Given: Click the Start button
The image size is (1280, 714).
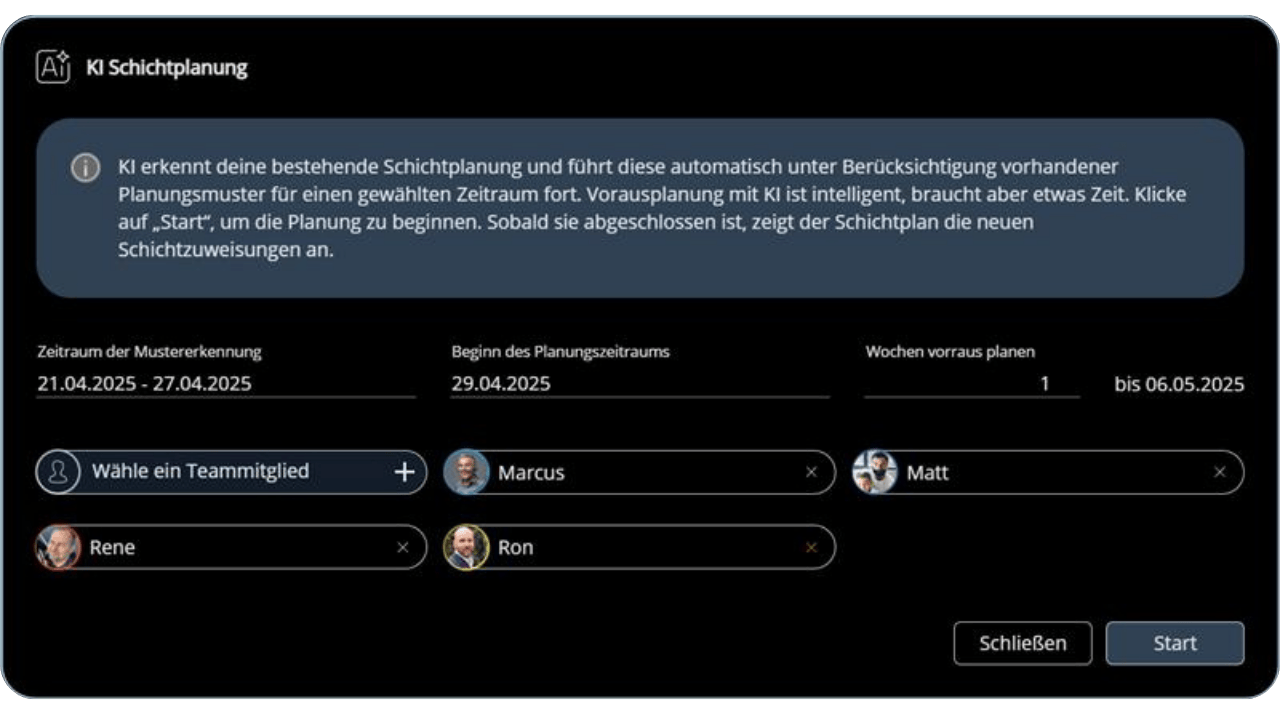Looking at the screenshot, I should coord(1175,643).
